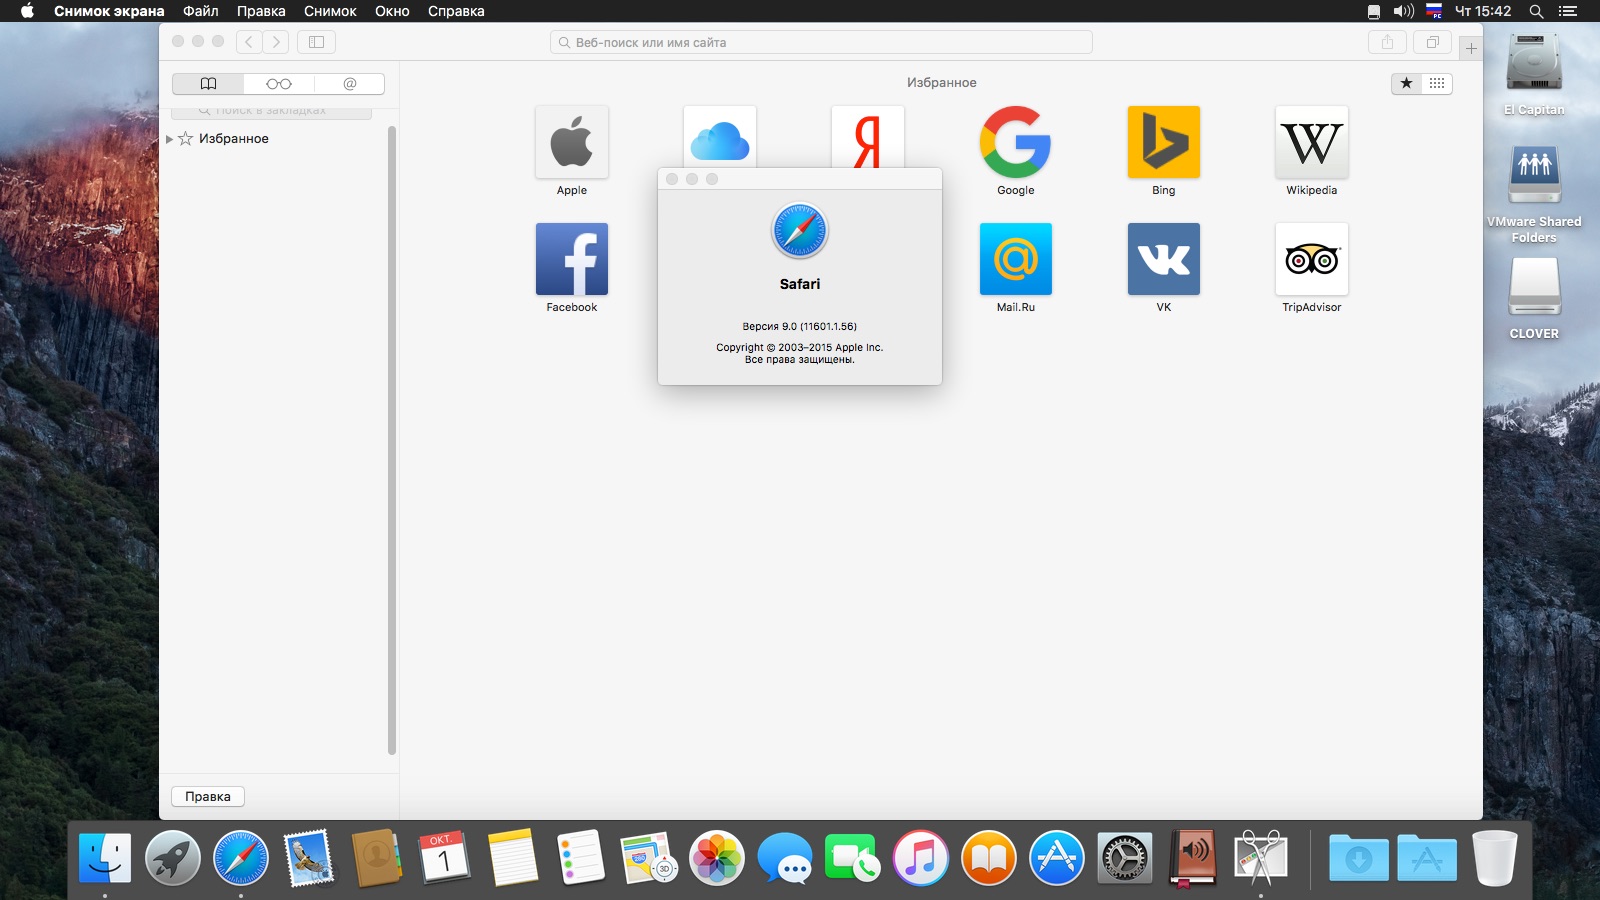This screenshot has width=1600, height=900.
Task: Add a new tab with plus button
Action: point(1471,47)
